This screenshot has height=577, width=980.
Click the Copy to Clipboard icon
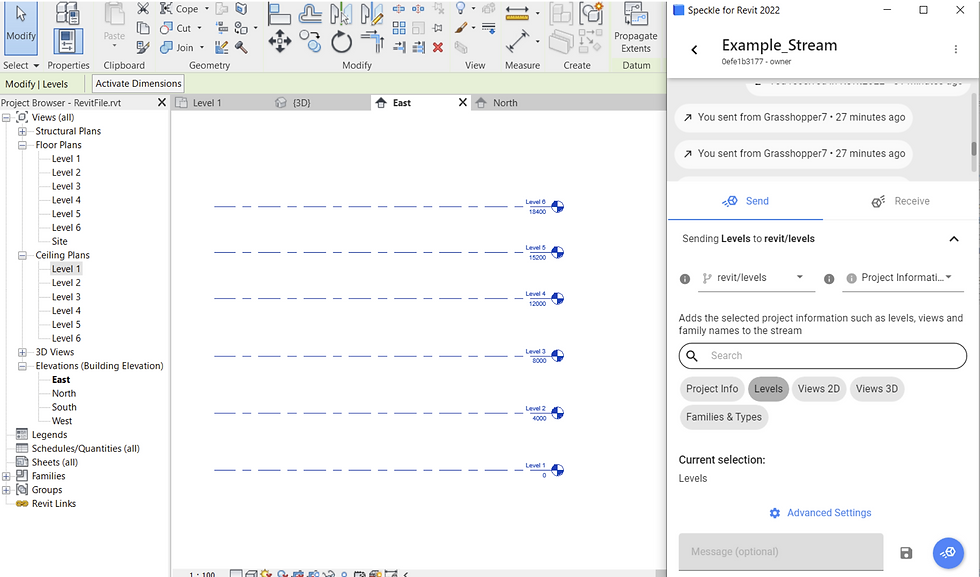point(143,28)
